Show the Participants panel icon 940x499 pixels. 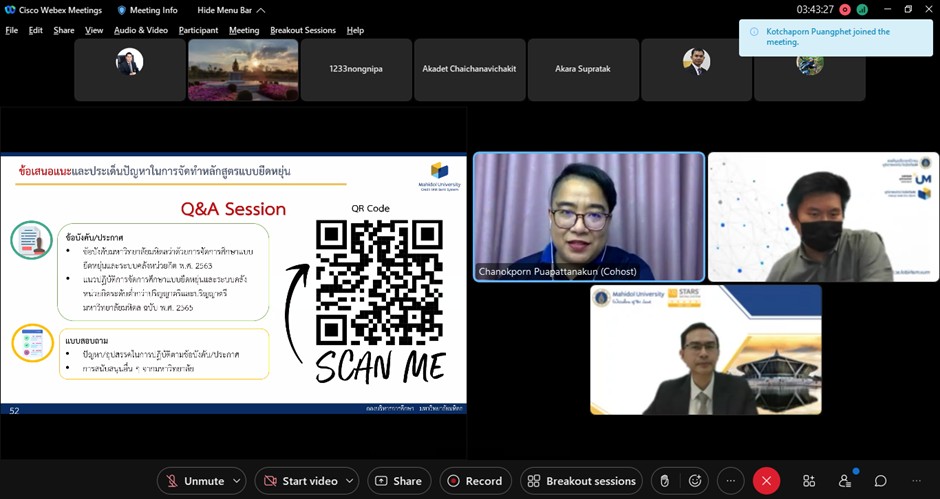pyautogui.click(x=845, y=481)
